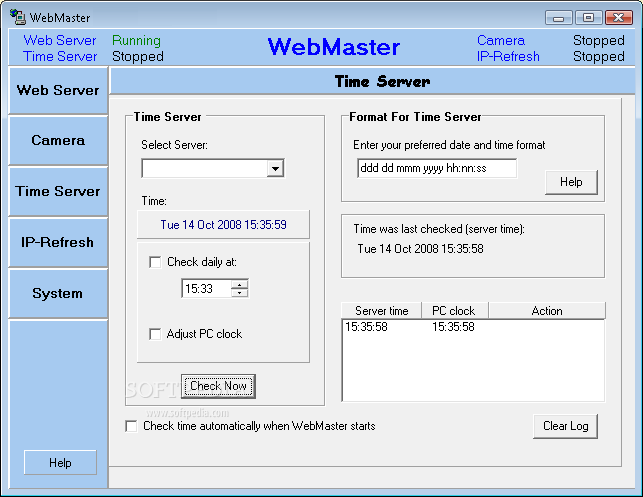Decrease daily check time with down spinner

pos(239,293)
